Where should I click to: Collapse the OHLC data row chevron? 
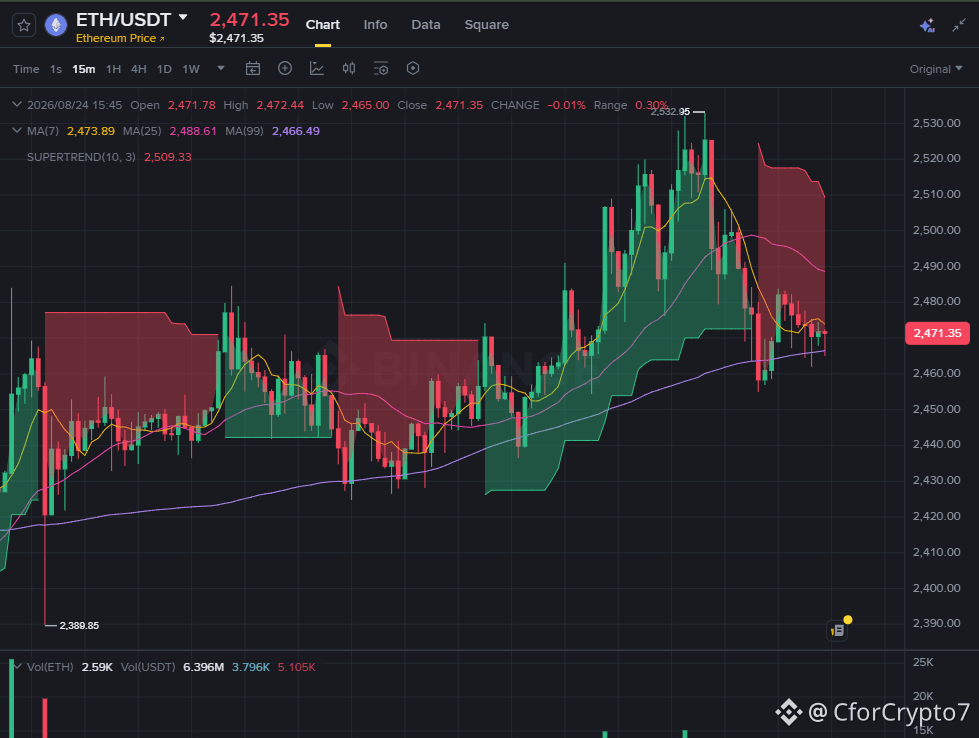(x=17, y=105)
